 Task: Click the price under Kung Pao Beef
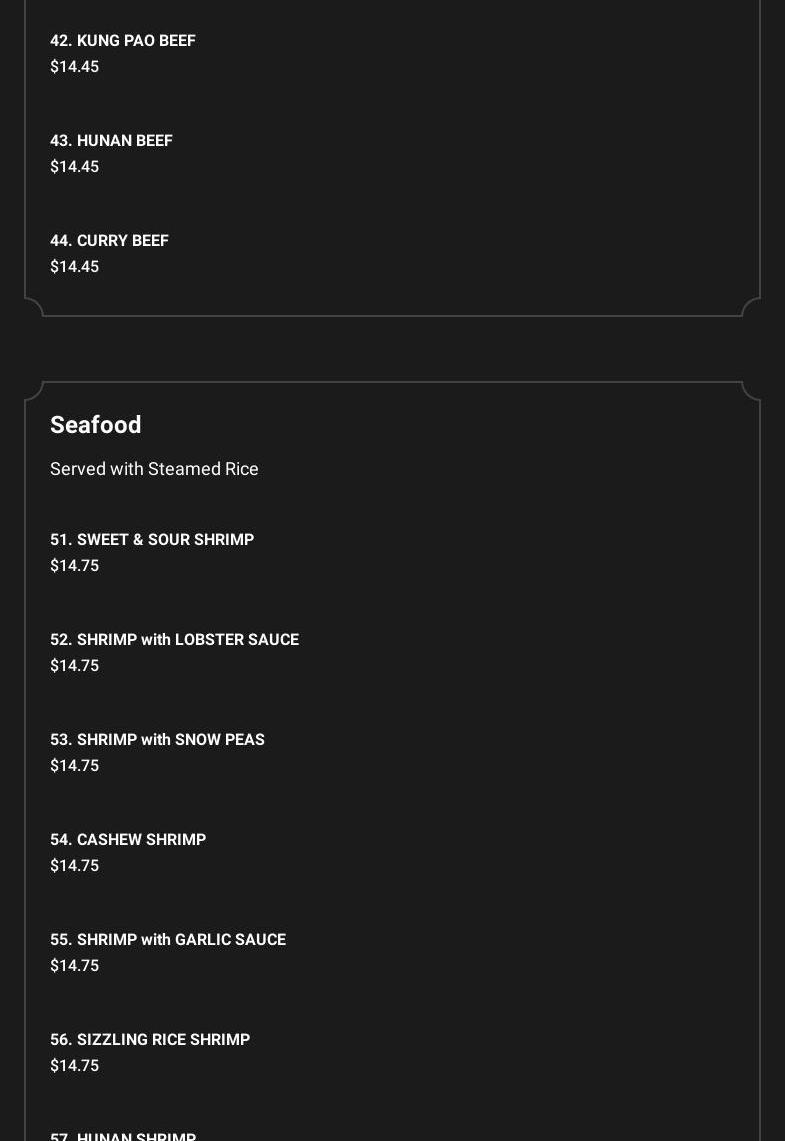coord(75,67)
